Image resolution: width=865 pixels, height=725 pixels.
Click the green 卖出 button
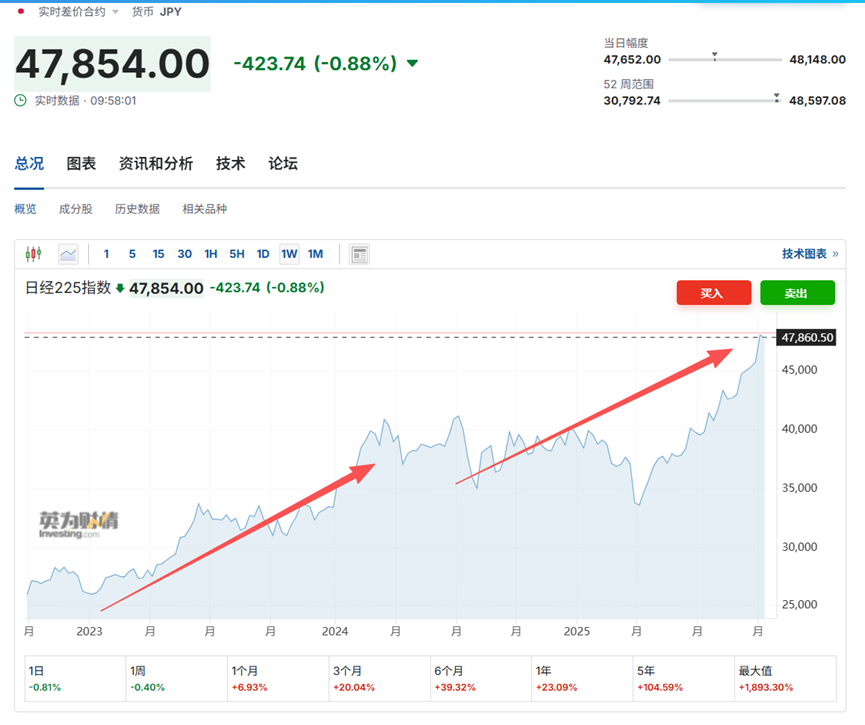point(797,293)
